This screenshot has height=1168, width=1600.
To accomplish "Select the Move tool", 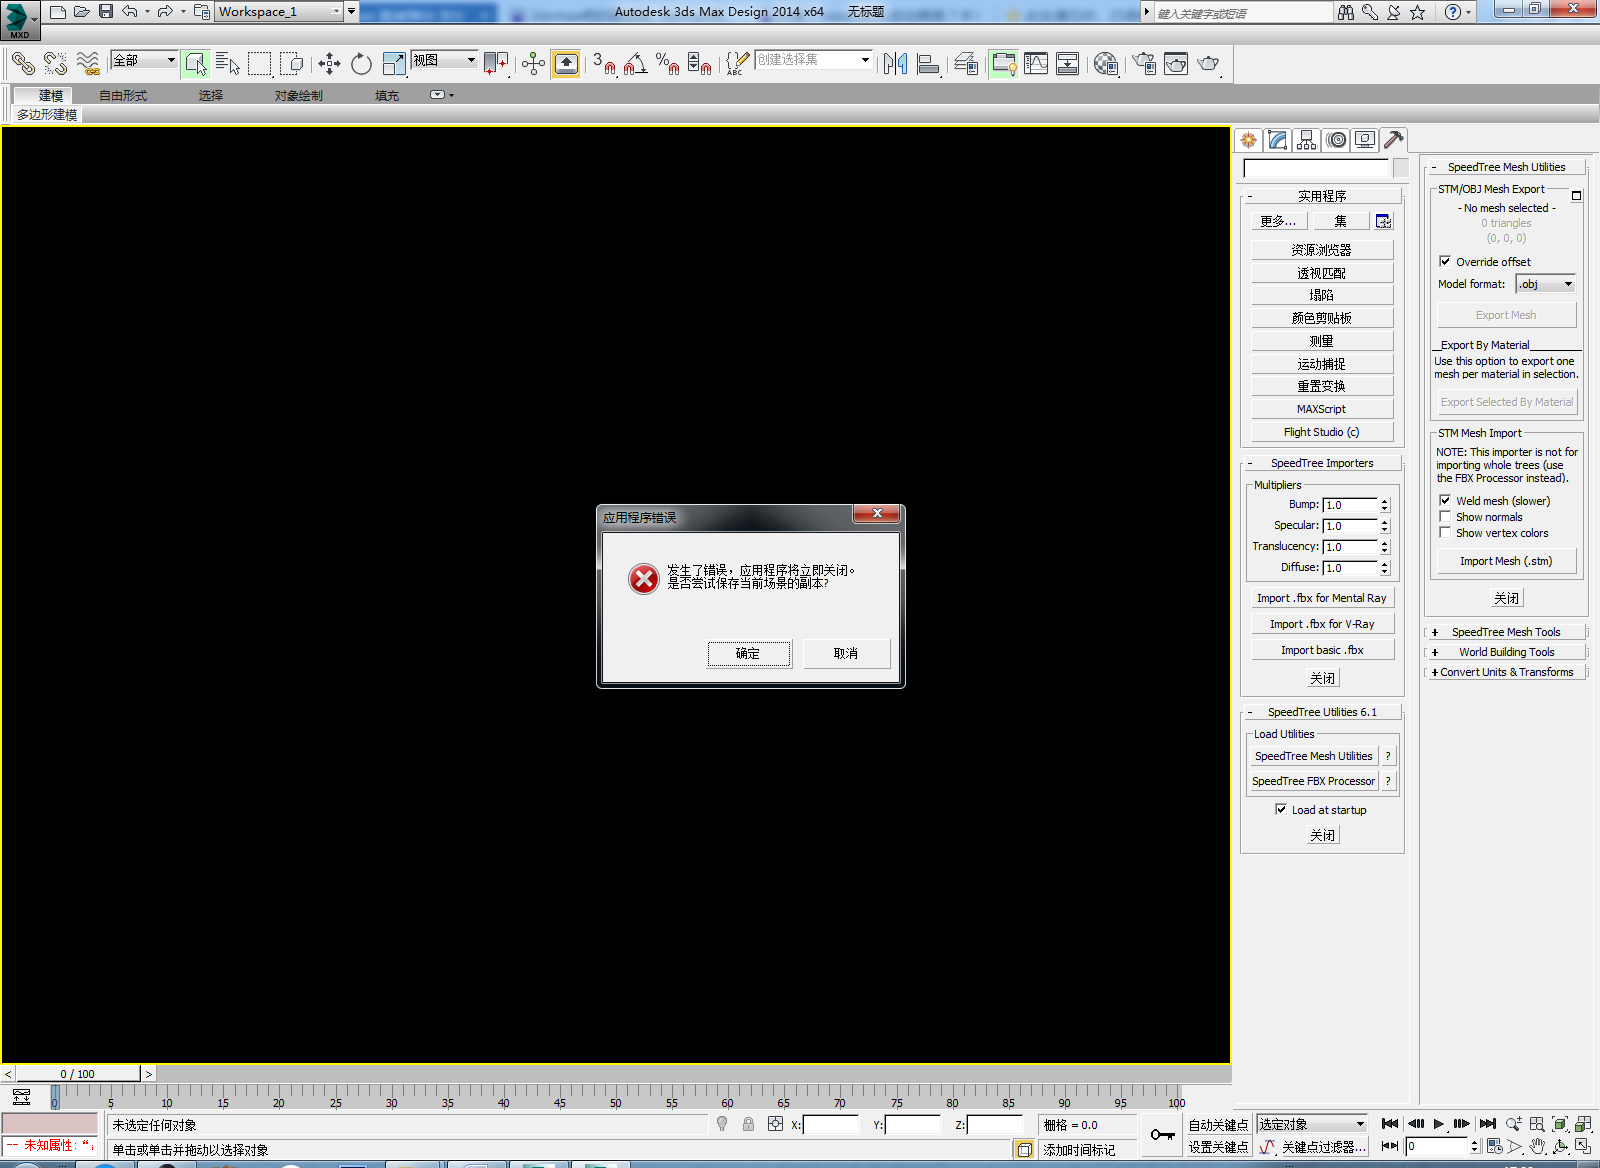I will (329, 64).
